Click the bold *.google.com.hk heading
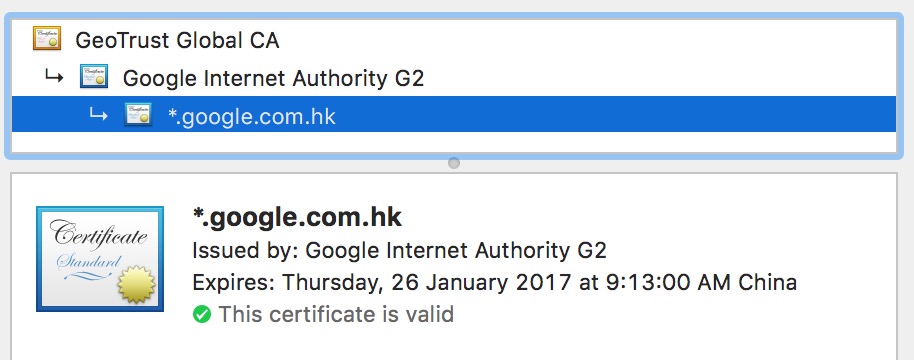The image size is (914, 360). coord(297,217)
